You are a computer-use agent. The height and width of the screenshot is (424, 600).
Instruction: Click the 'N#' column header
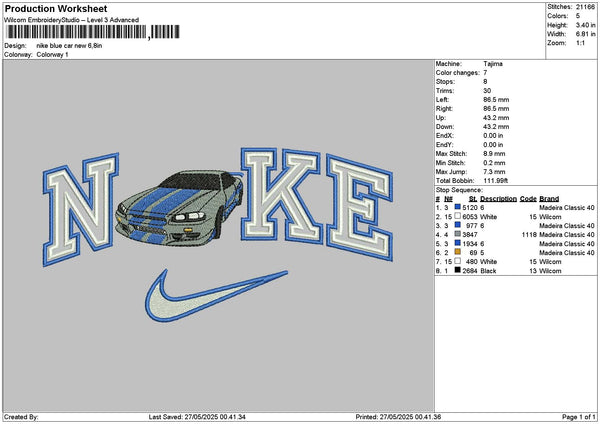(448, 199)
